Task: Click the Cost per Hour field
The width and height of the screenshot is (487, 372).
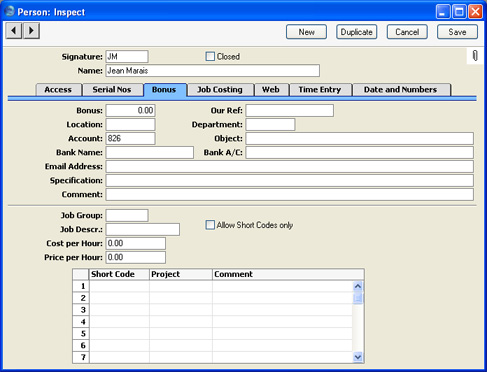Action: click(x=136, y=243)
